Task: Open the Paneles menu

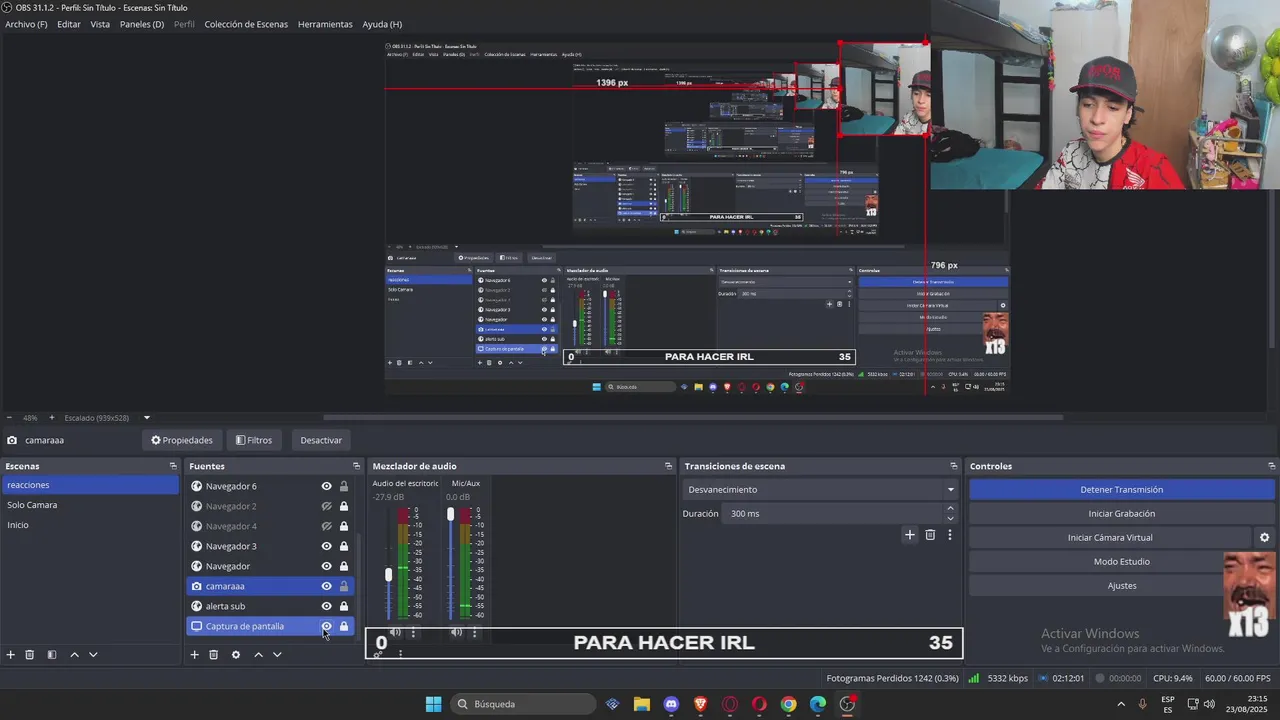Action: pos(142,24)
